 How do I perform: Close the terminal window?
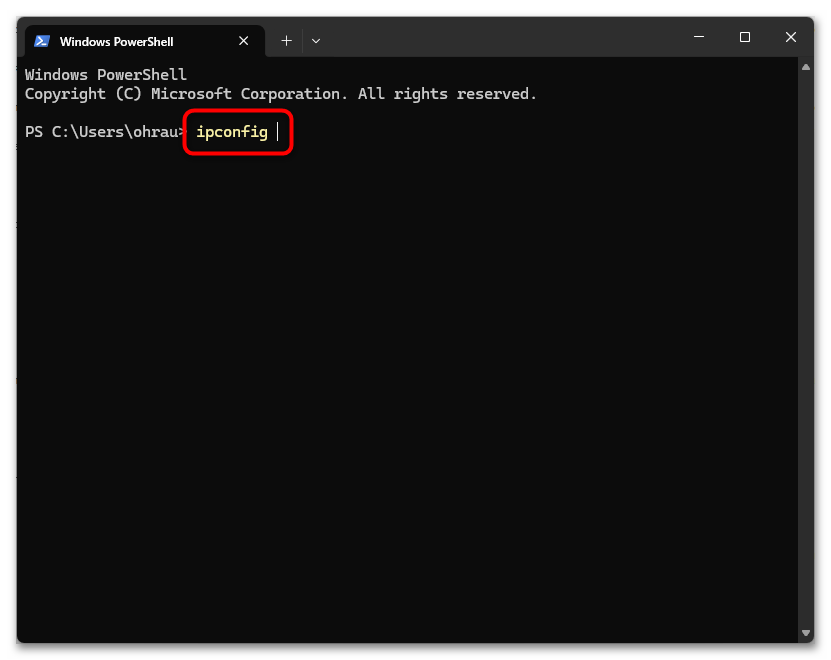pyautogui.click(x=790, y=37)
